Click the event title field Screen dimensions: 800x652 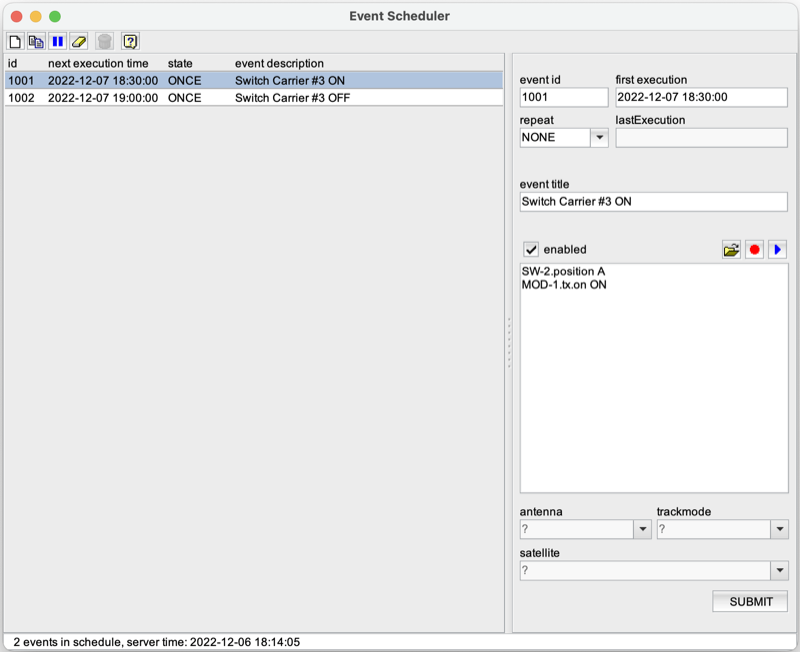[652, 201]
